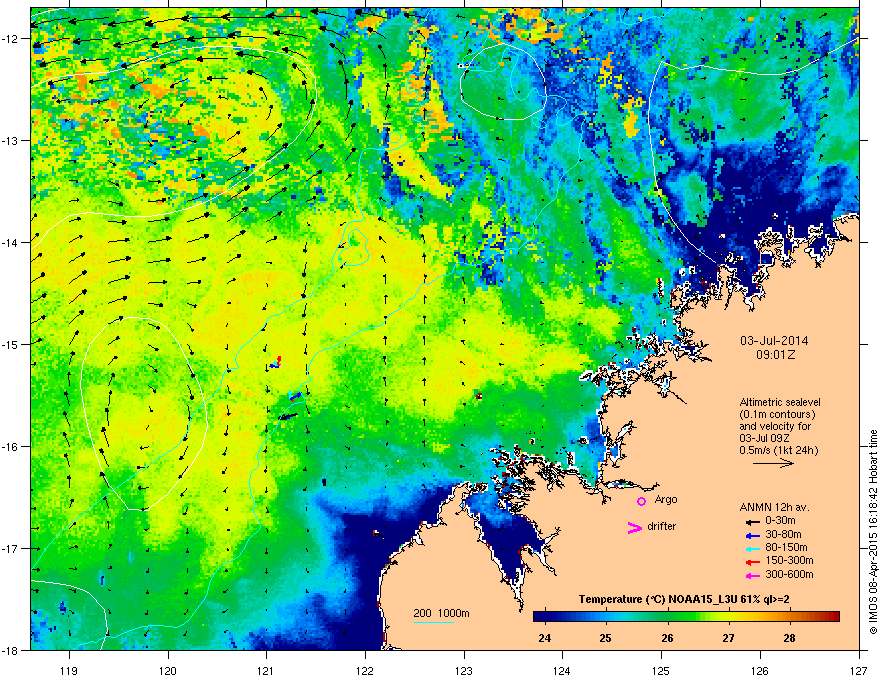This screenshot has width=880, height=680.
Task: Click the temperature colorbar at 26 green
Action: click(667, 617)
